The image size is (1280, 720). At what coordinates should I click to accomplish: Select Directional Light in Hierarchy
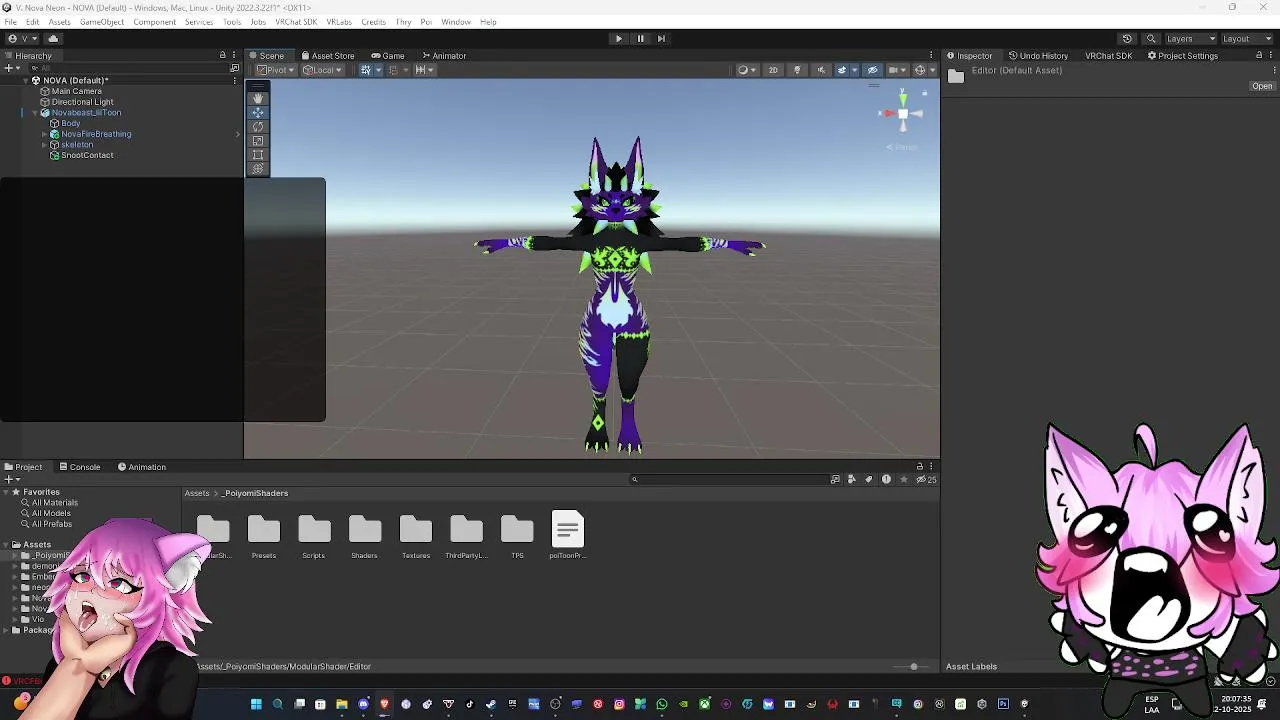click(82, 102)
